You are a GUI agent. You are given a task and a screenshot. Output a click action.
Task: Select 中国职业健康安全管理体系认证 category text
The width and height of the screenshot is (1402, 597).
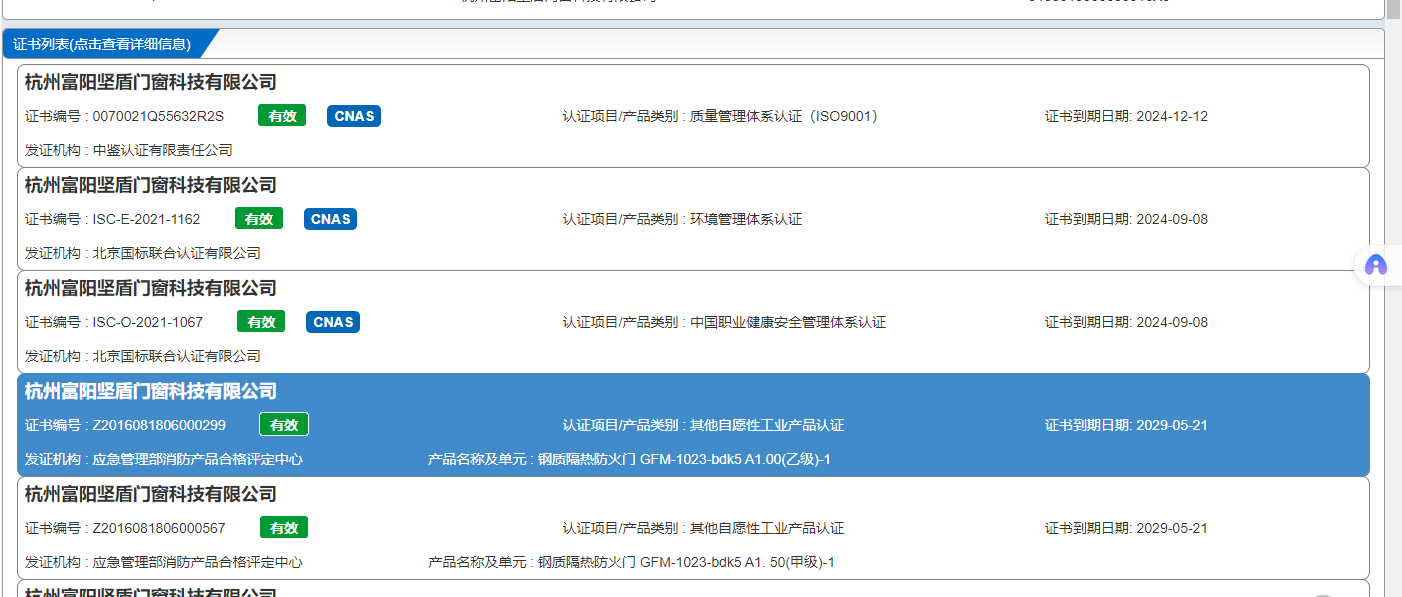pyautogui.click(x=788, y=322)
